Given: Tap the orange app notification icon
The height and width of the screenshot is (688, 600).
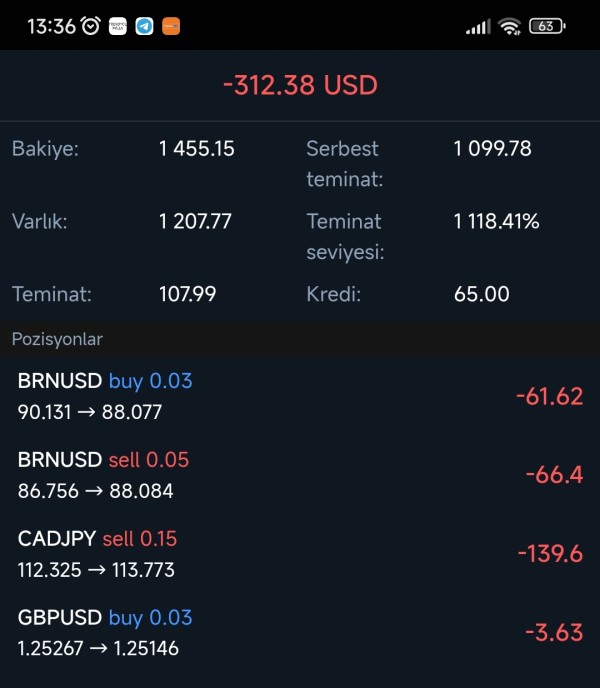Looking at the screenshot, I should pyautogui.click(x=171, y=26).
